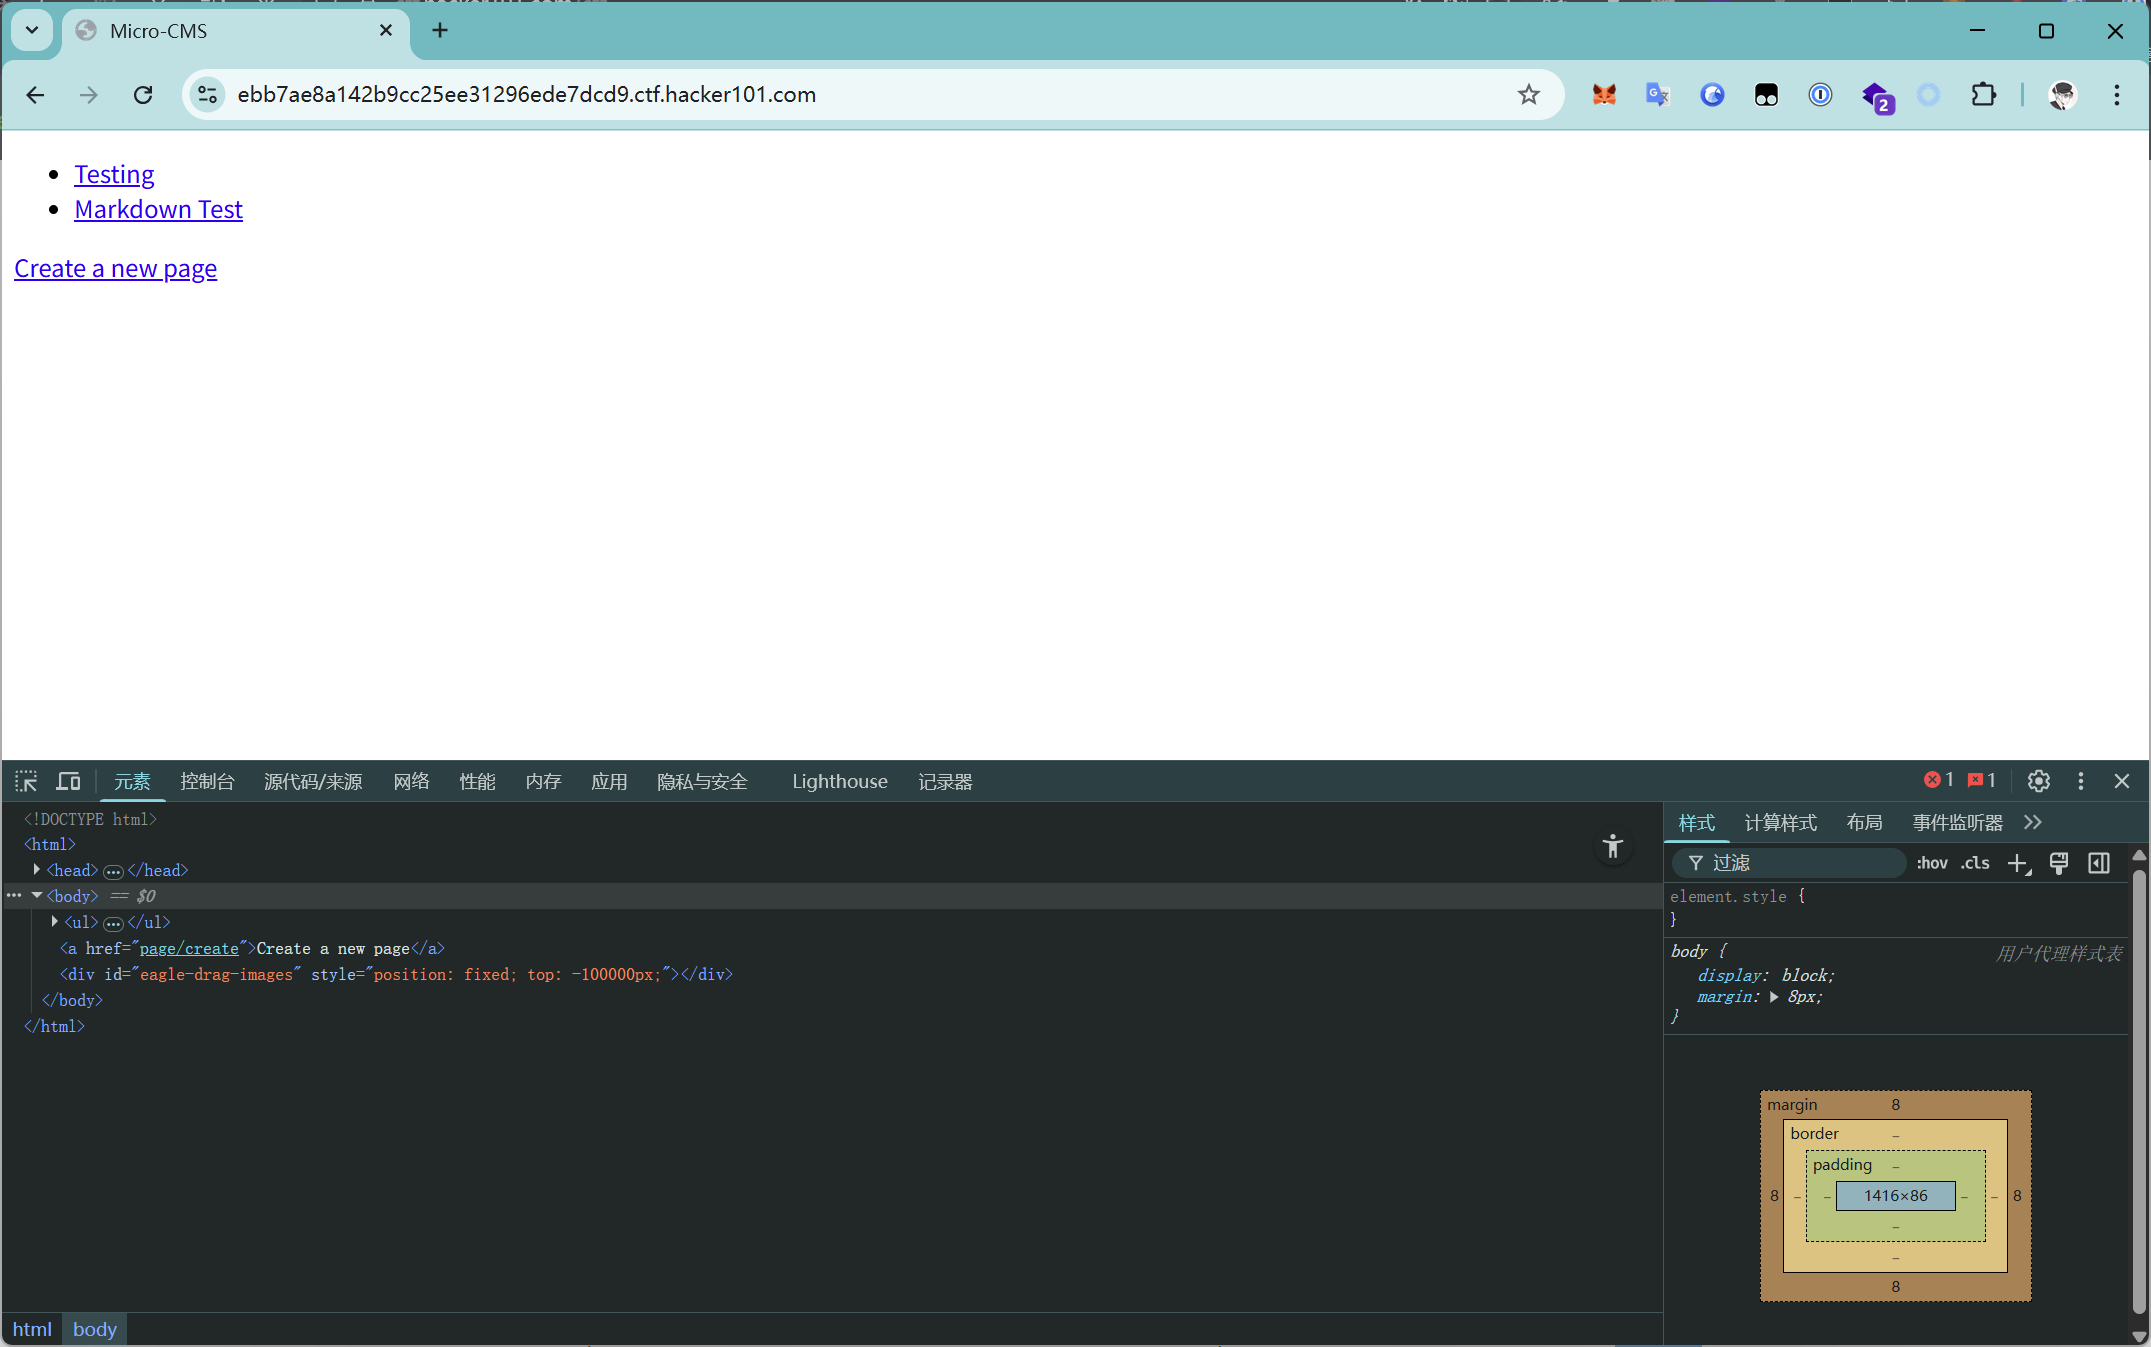Open the 样式 styles pane
The height and width of the screenshot is (1347, 2151).
[1697, 822]
